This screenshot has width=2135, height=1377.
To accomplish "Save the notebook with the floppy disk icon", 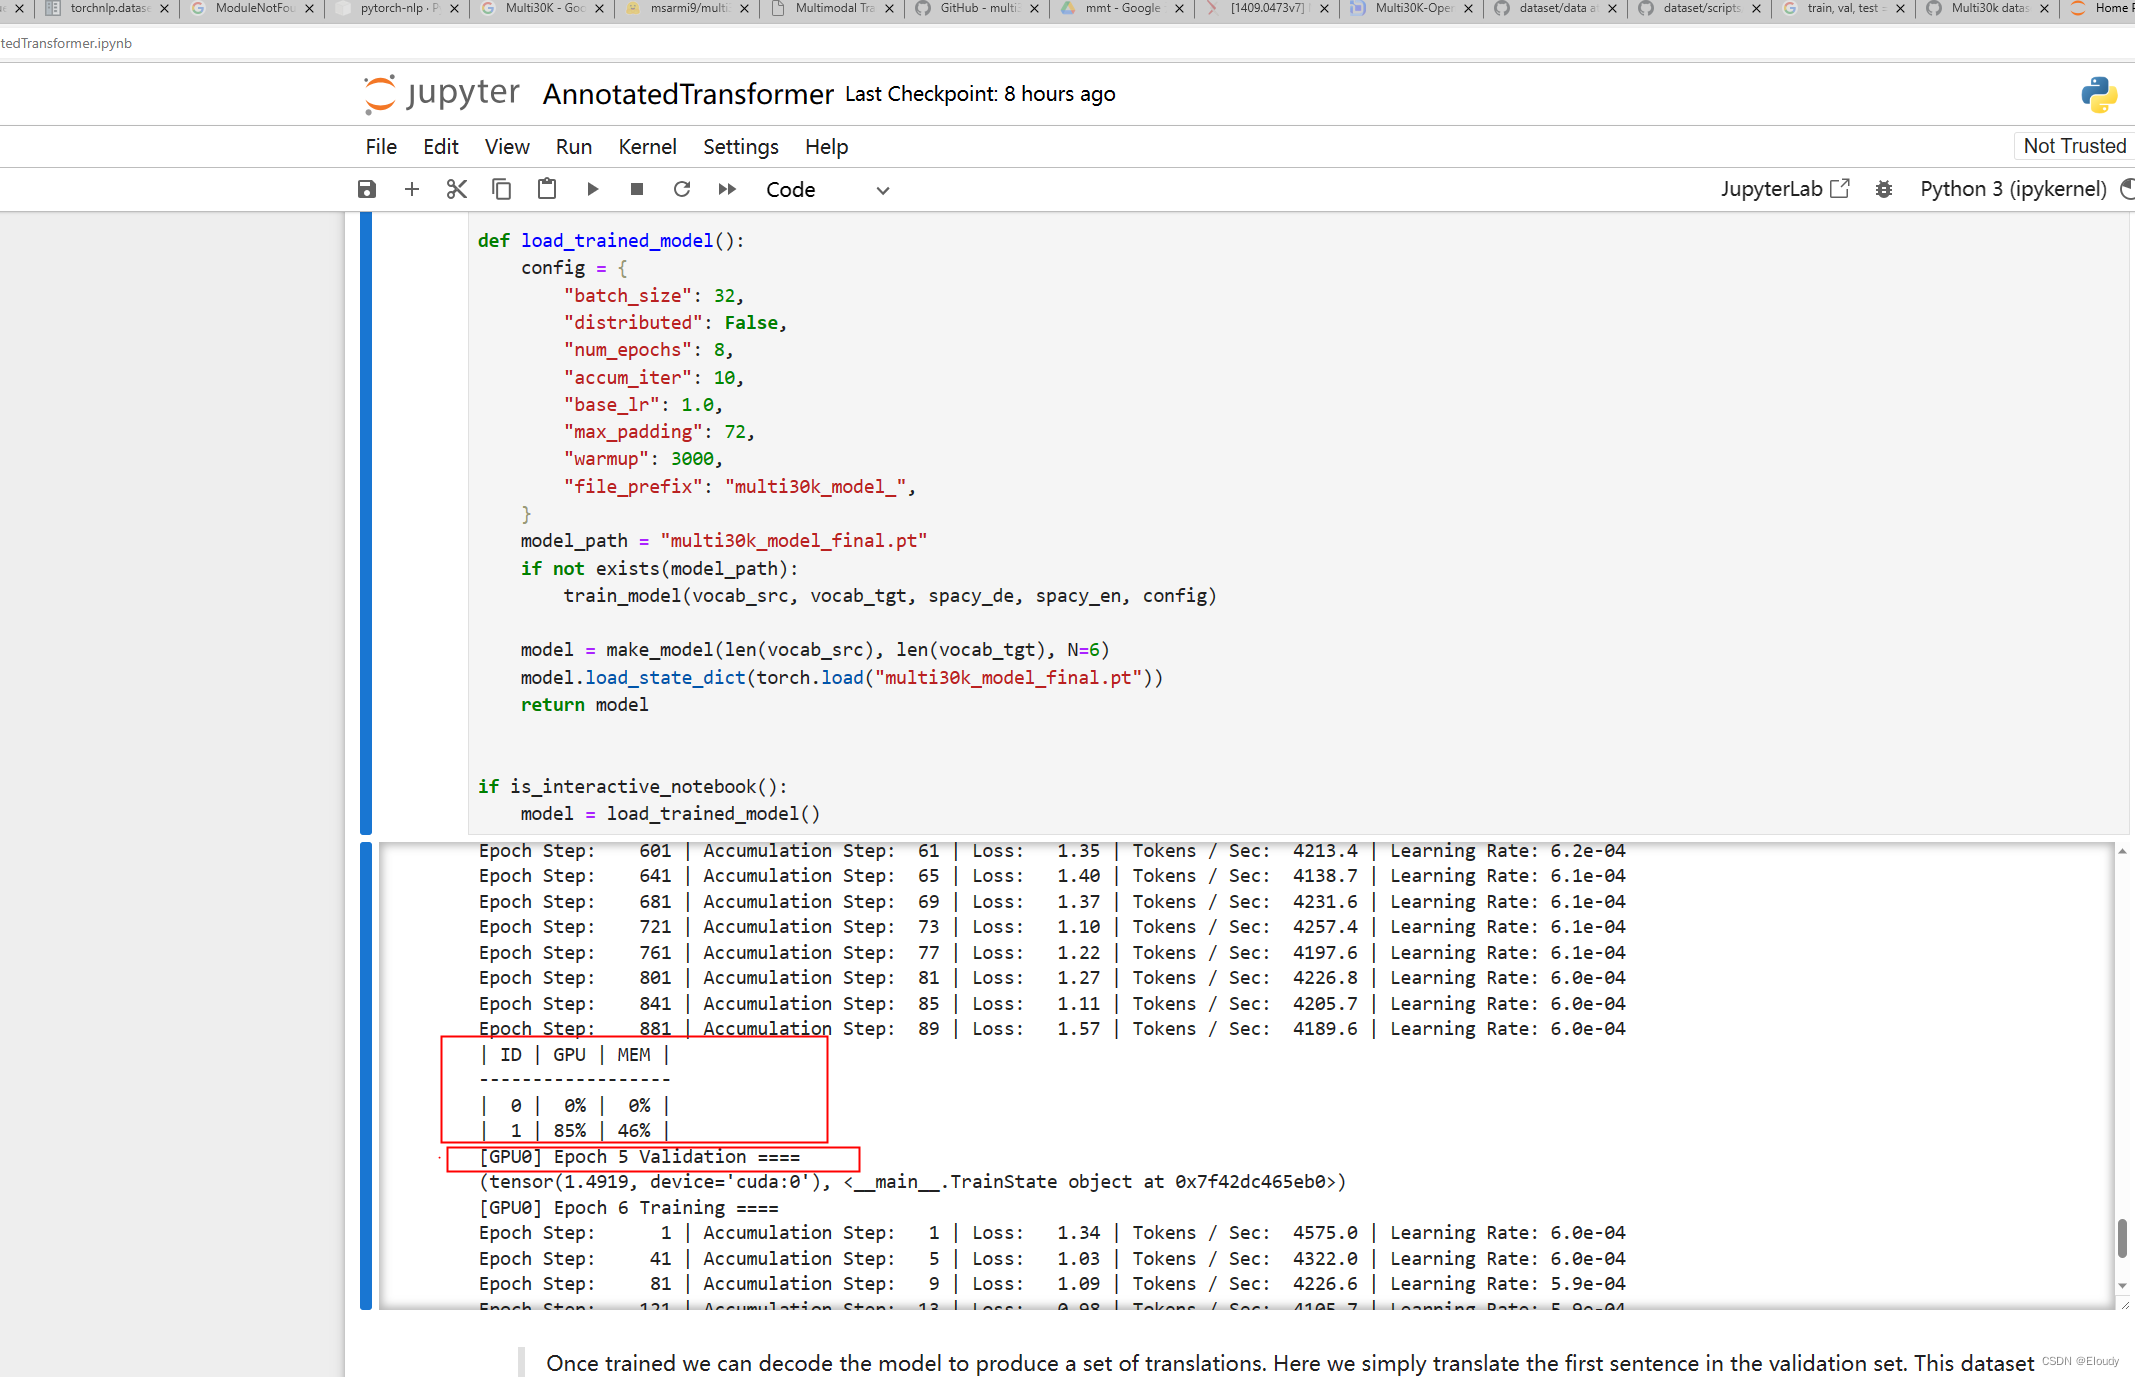I will tap(367, 189).
